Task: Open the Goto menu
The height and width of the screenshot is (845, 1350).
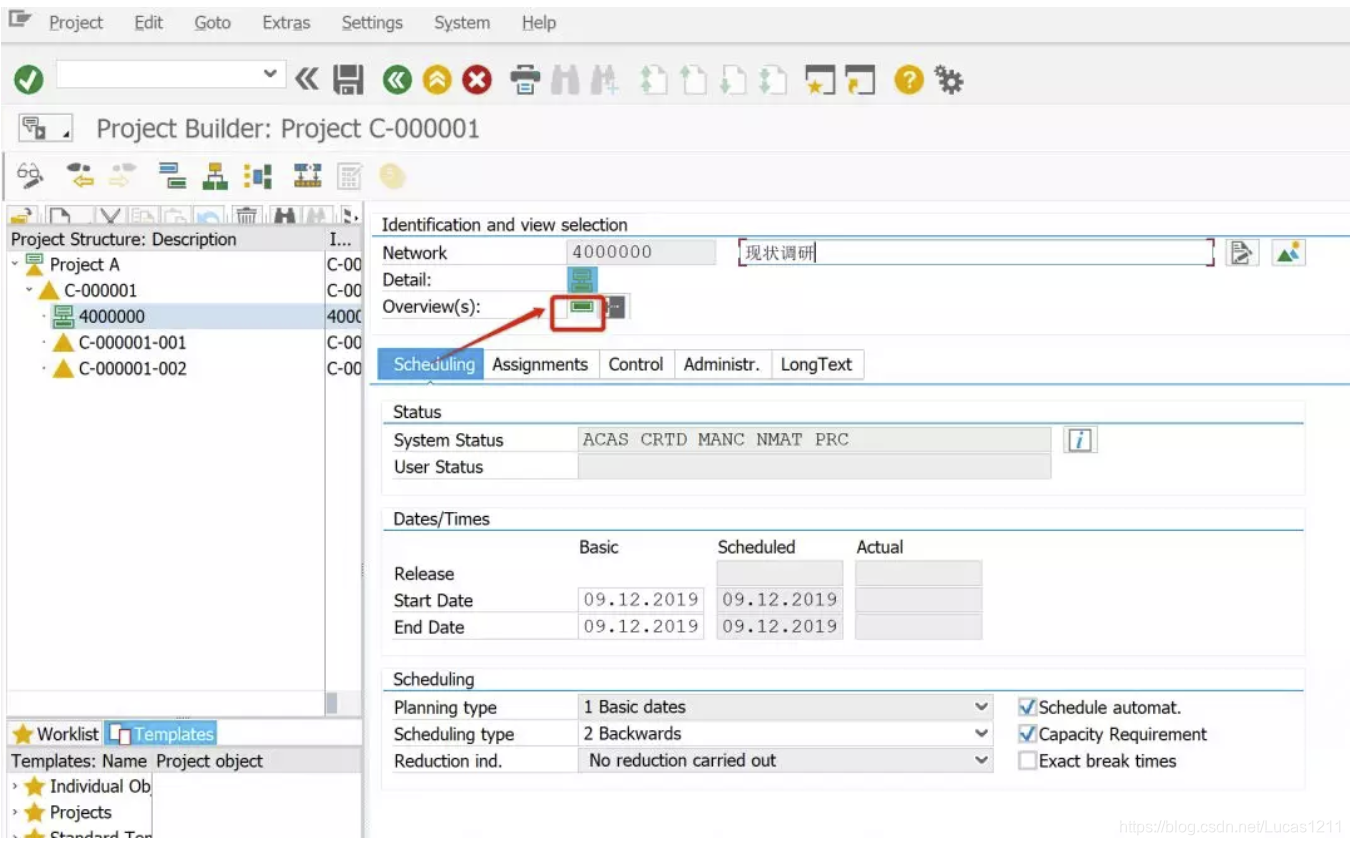Action: [212, 22]
